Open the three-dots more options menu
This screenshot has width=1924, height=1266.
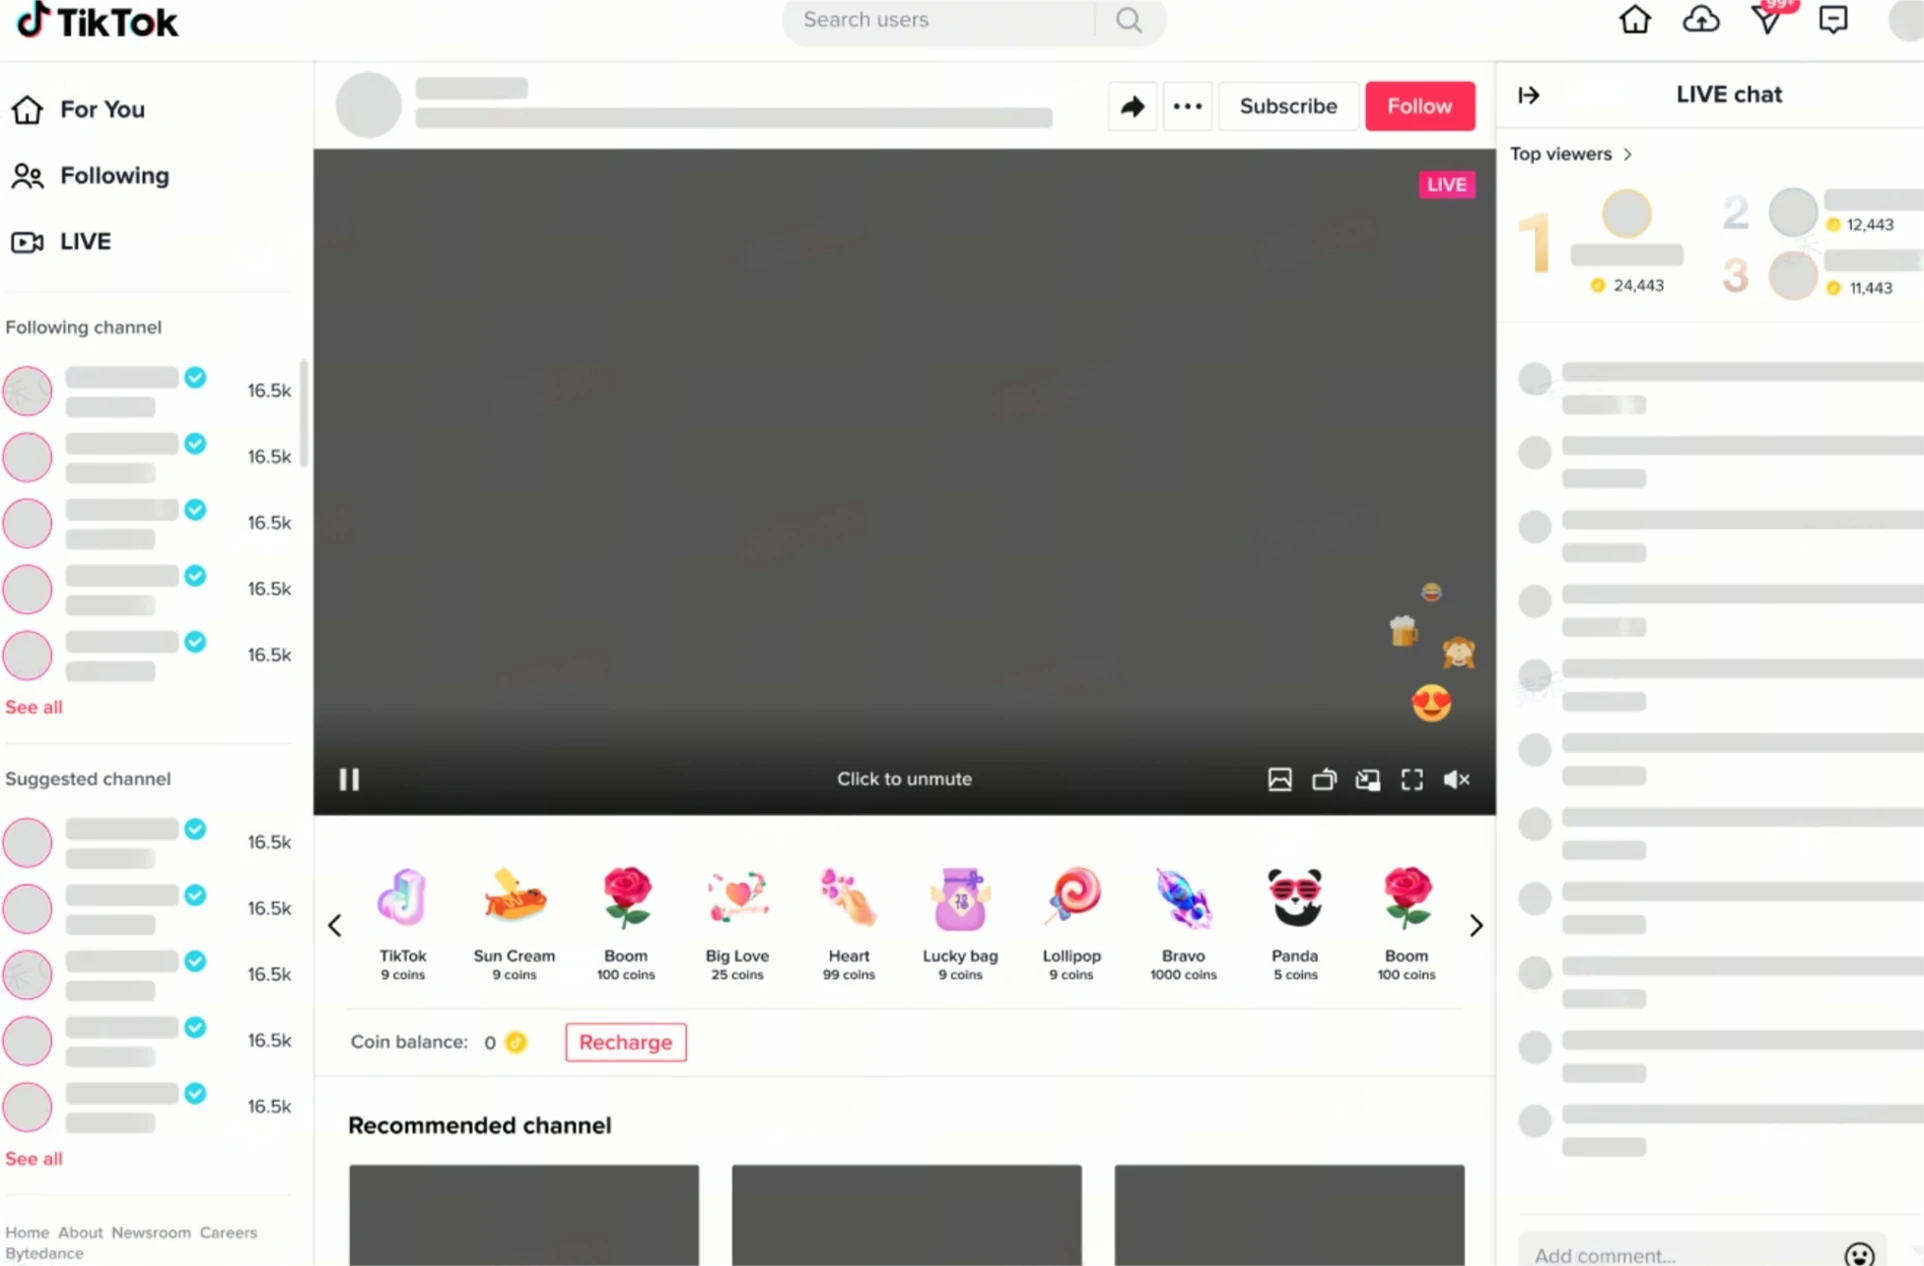(1187, 106)
